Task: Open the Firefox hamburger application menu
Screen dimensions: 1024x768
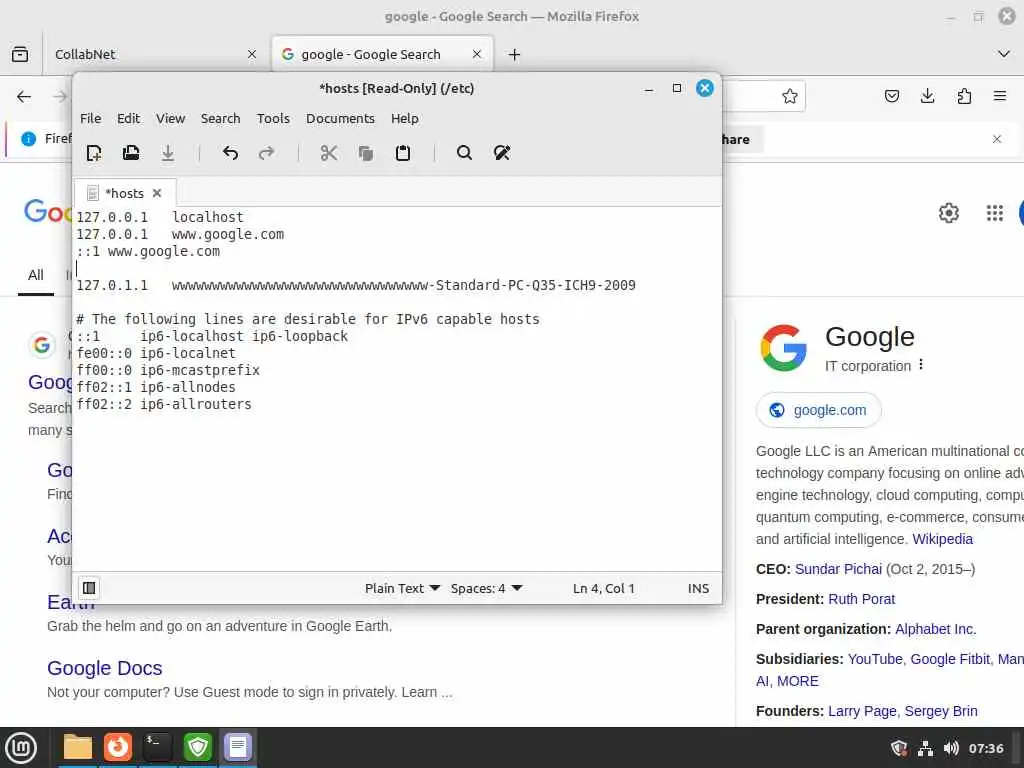Action: (1000, 97)
